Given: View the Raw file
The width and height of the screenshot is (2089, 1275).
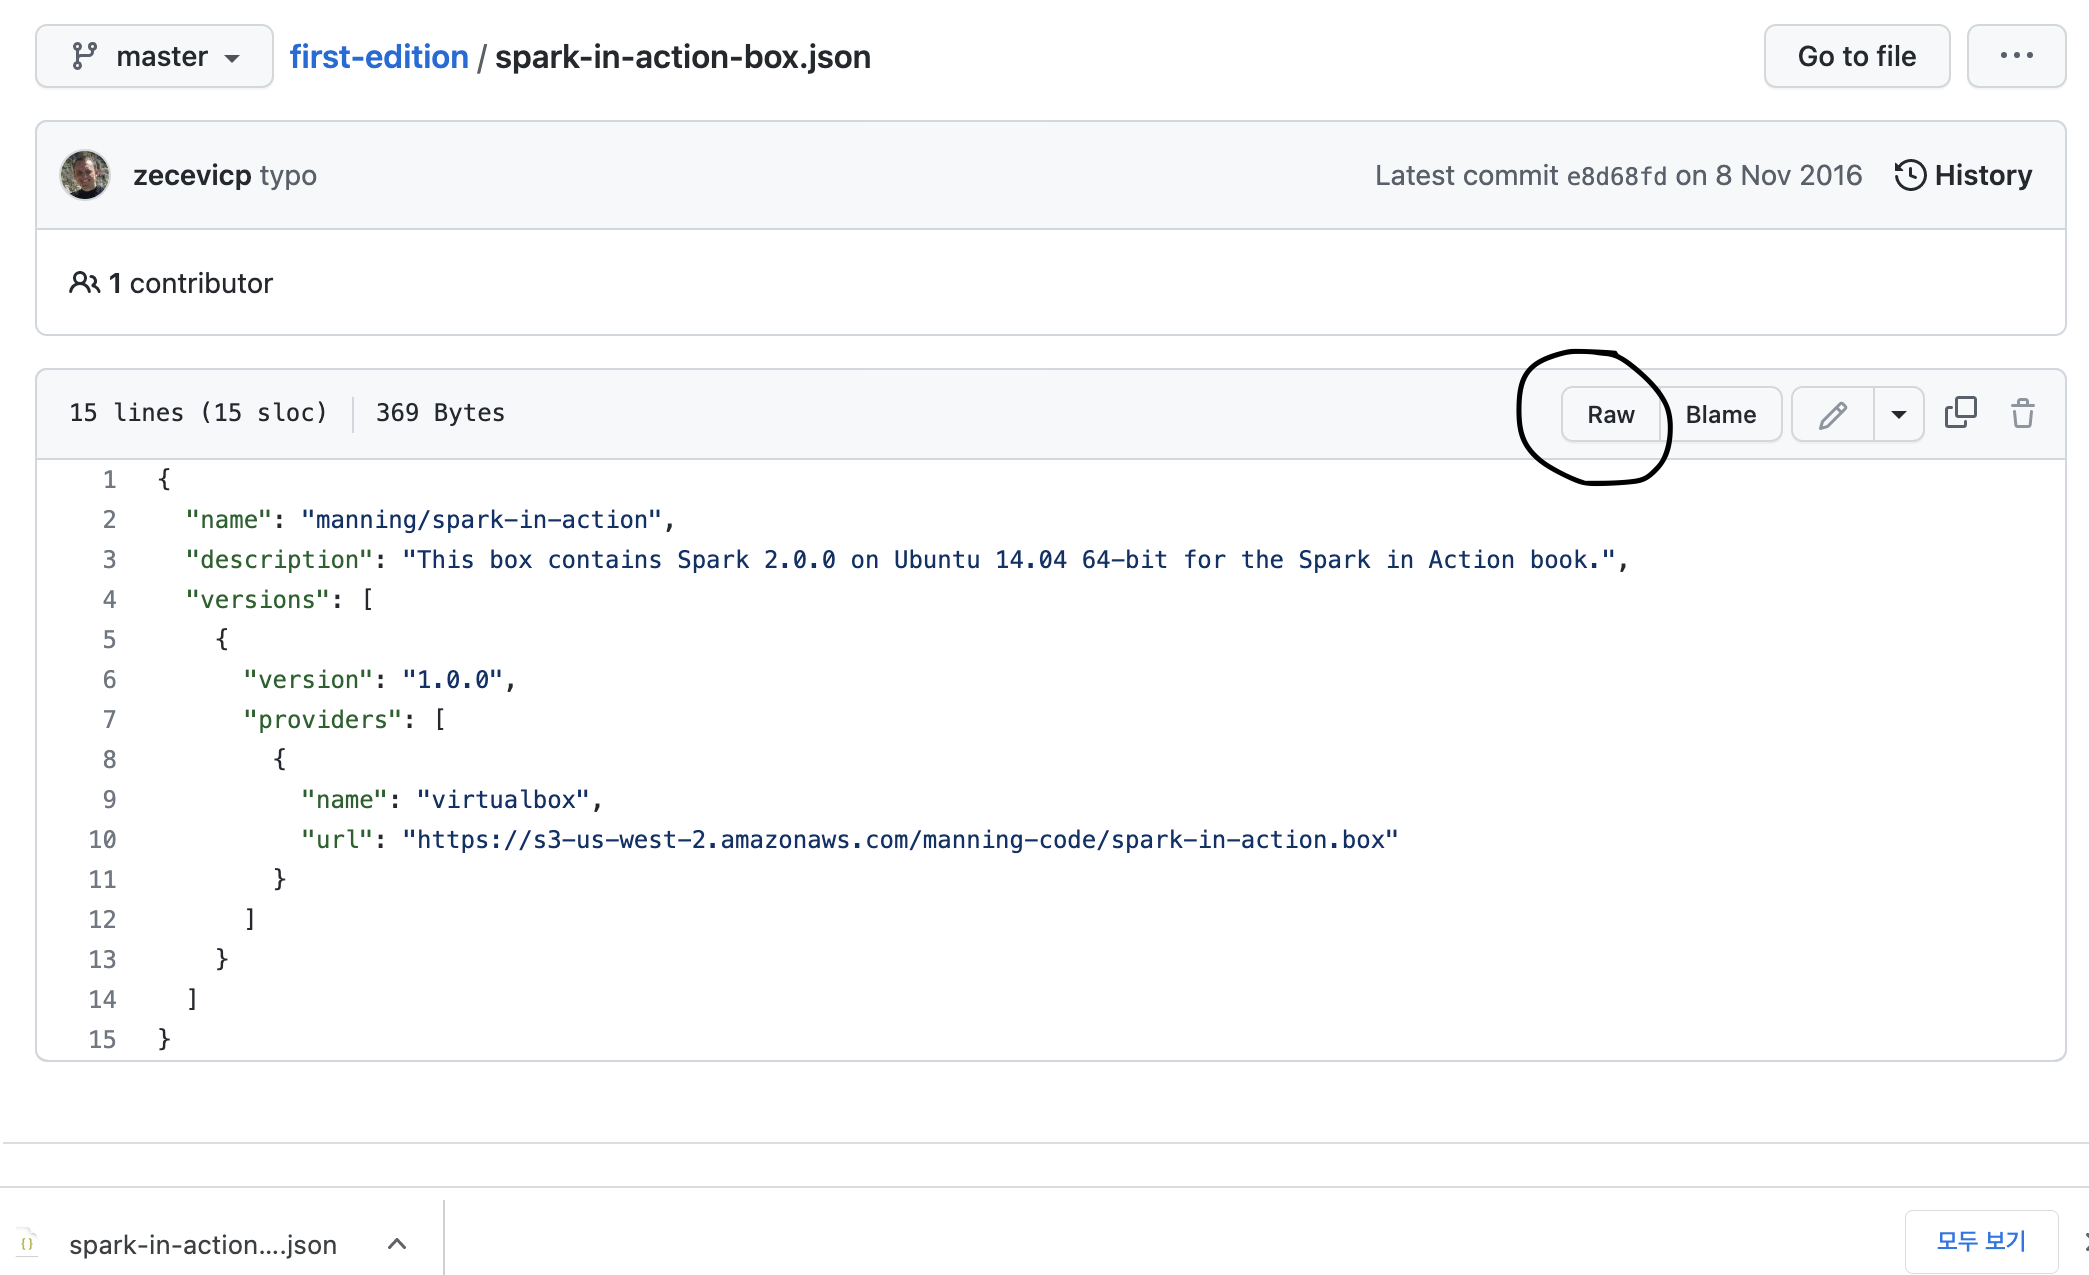Looking at the screenshot, I should [1610, 414].
